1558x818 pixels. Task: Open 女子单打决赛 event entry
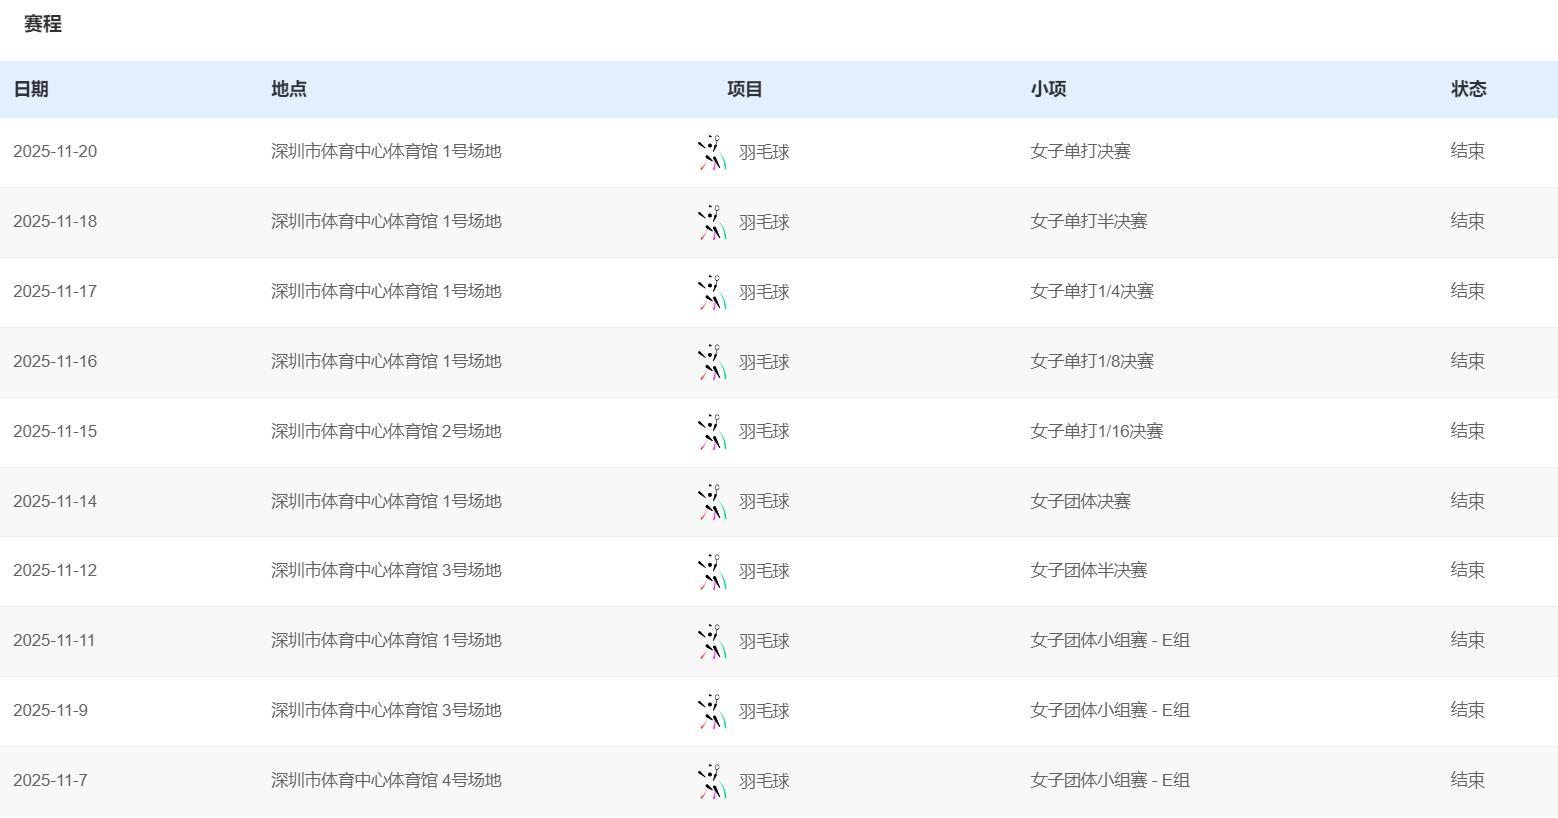tap(1080, 151)
